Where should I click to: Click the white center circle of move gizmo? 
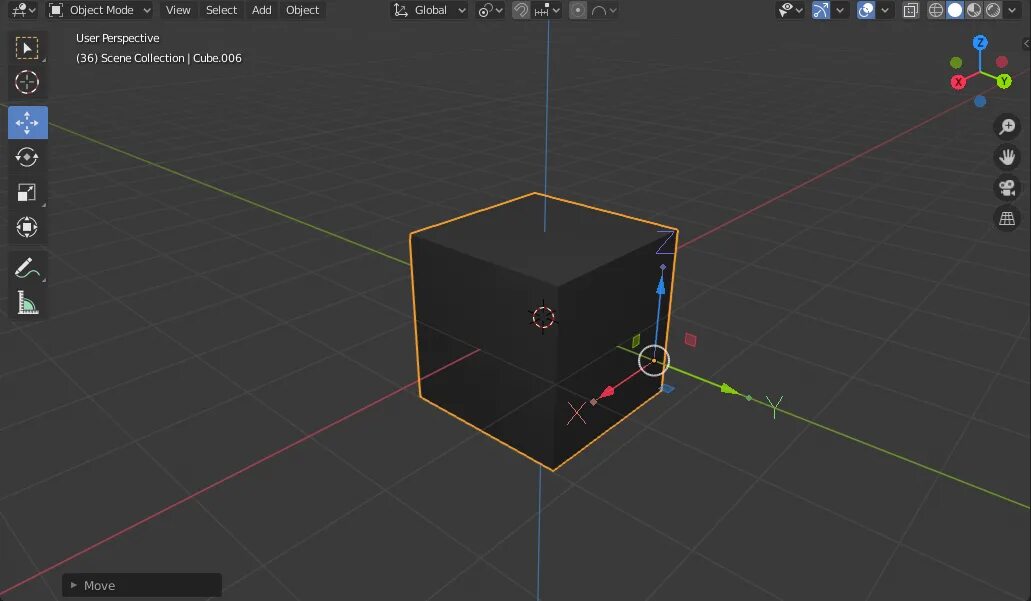click(654, 360)
